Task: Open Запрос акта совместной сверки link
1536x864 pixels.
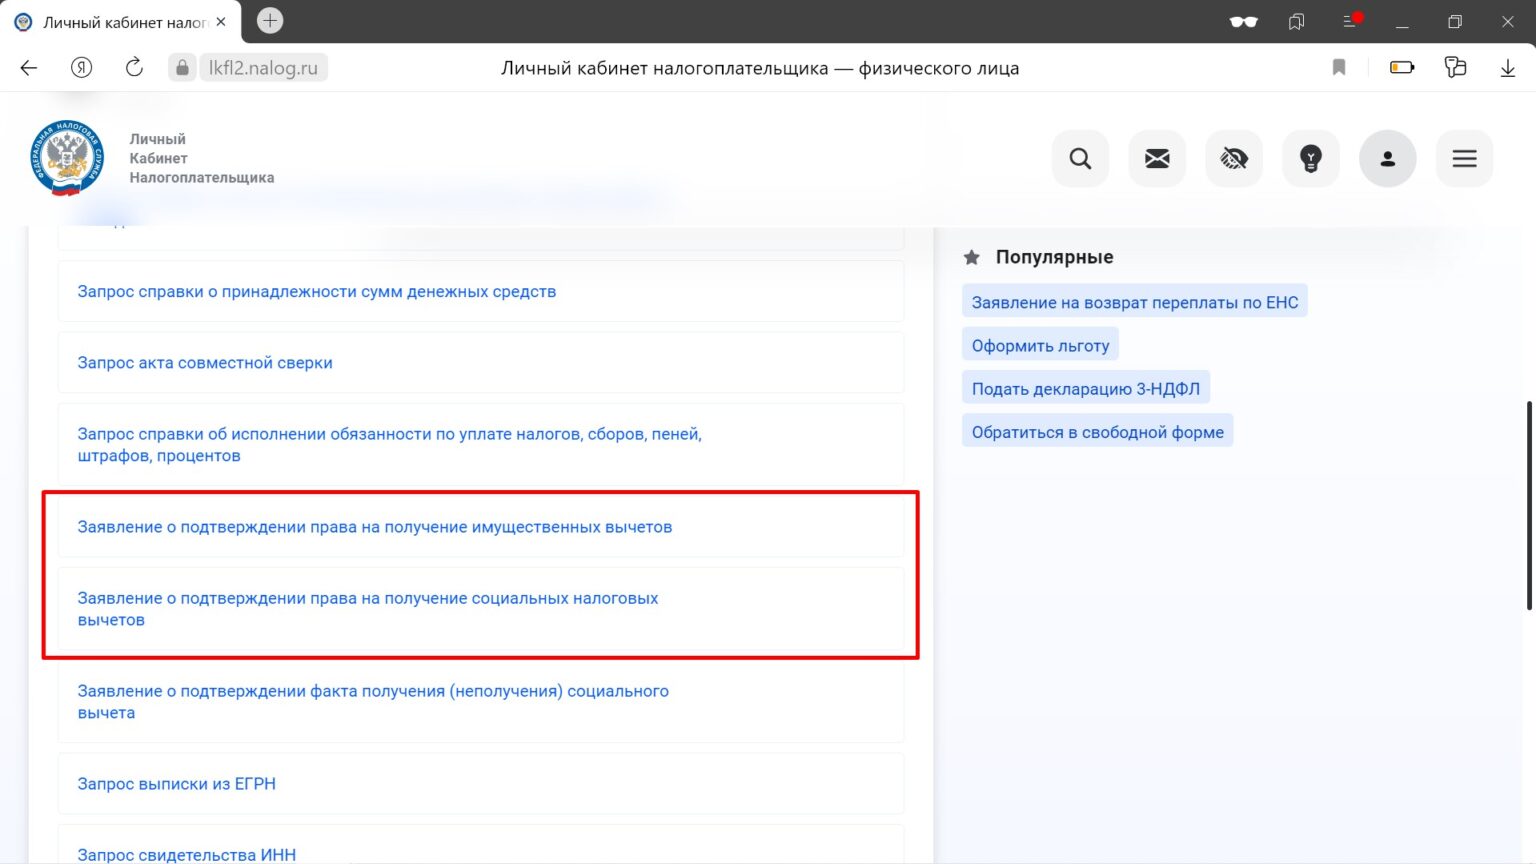Action: click(205, 363)
